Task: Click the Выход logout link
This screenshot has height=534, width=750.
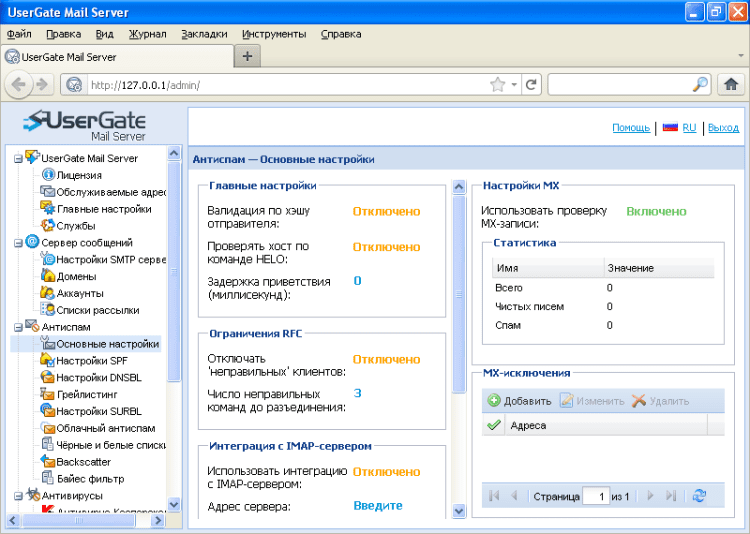Action: tap(723, 128)
